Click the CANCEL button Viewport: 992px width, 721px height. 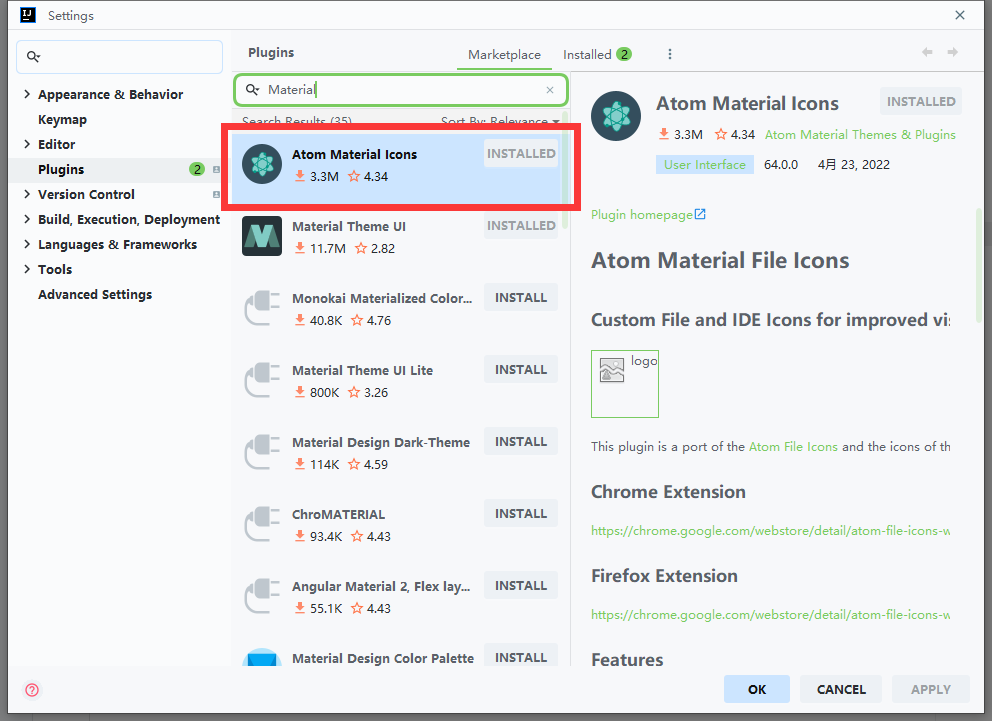point(841,689)
